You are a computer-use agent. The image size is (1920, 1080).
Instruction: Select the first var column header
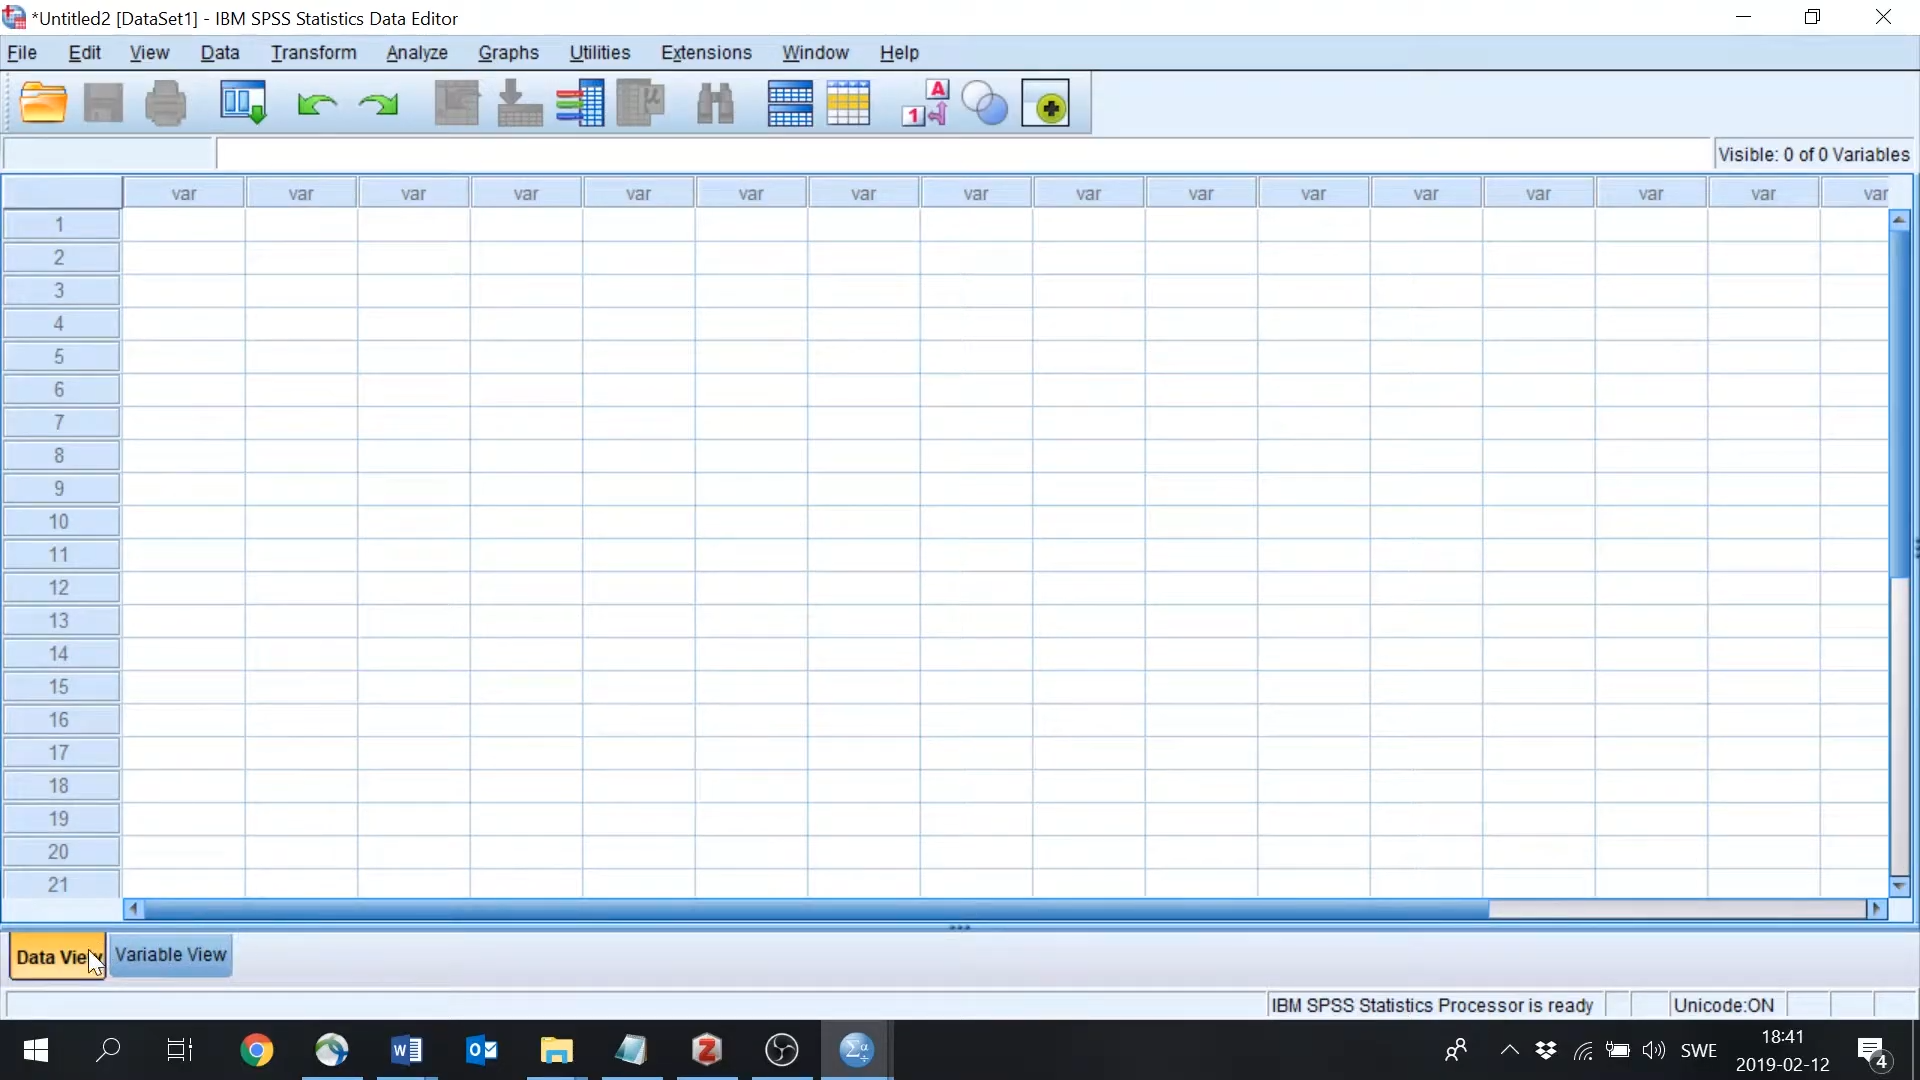pyautogui.click(x=184, y=193)
